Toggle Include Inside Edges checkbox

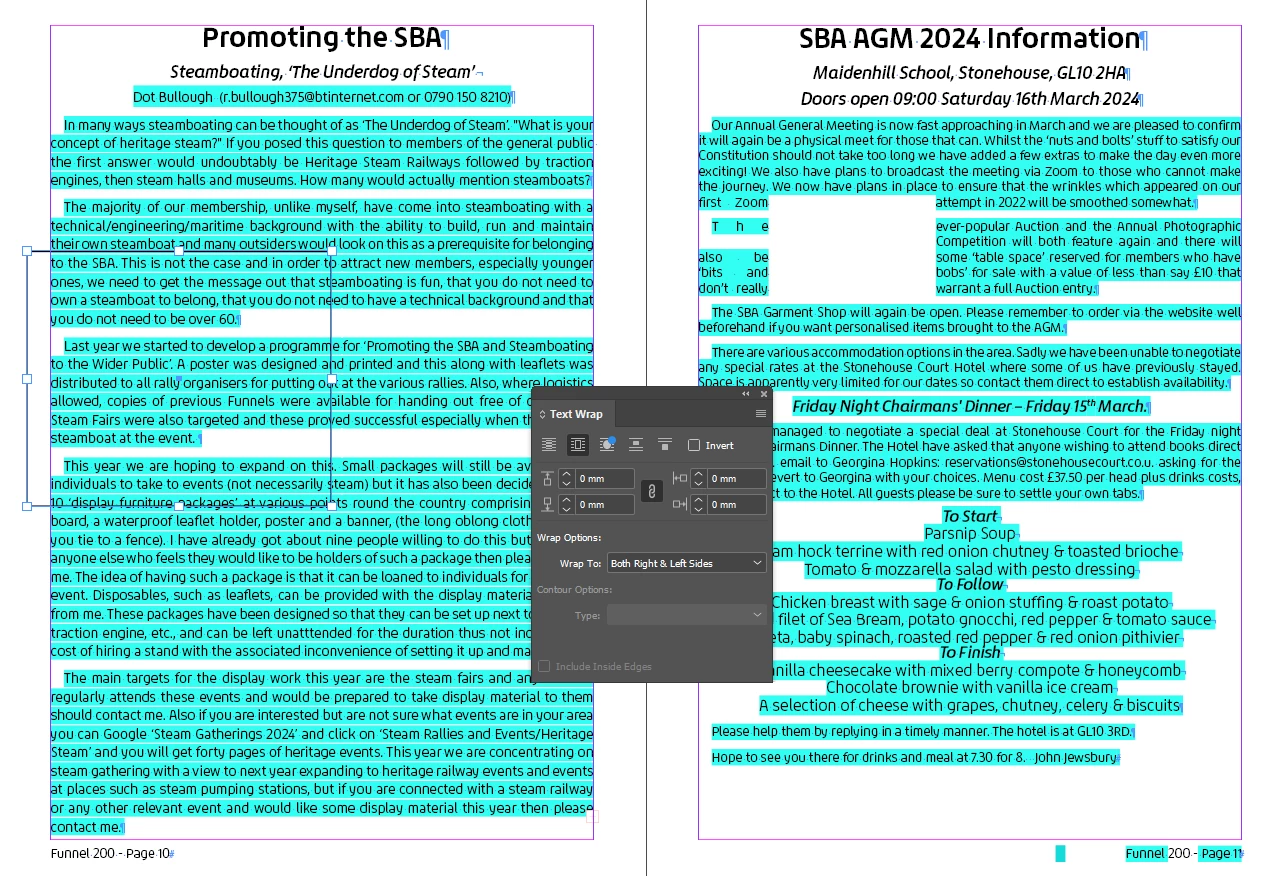coord(544,666)
